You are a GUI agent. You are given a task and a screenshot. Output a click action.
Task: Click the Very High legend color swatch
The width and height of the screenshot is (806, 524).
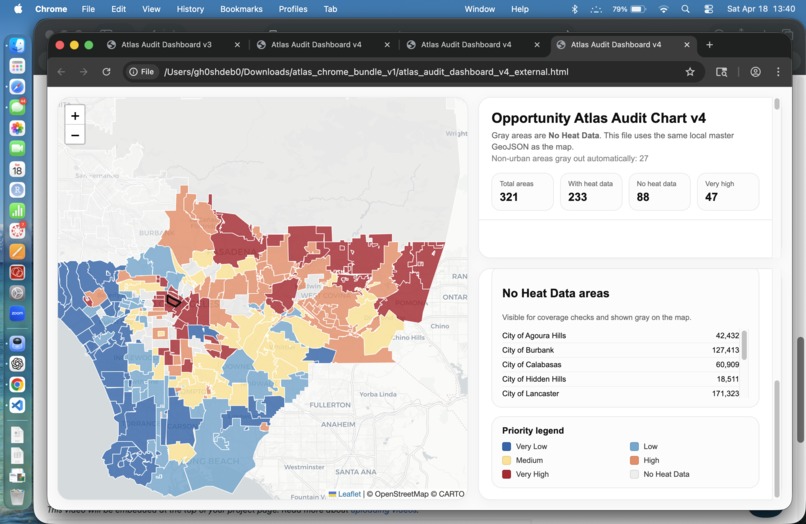(x=506, y=474)
